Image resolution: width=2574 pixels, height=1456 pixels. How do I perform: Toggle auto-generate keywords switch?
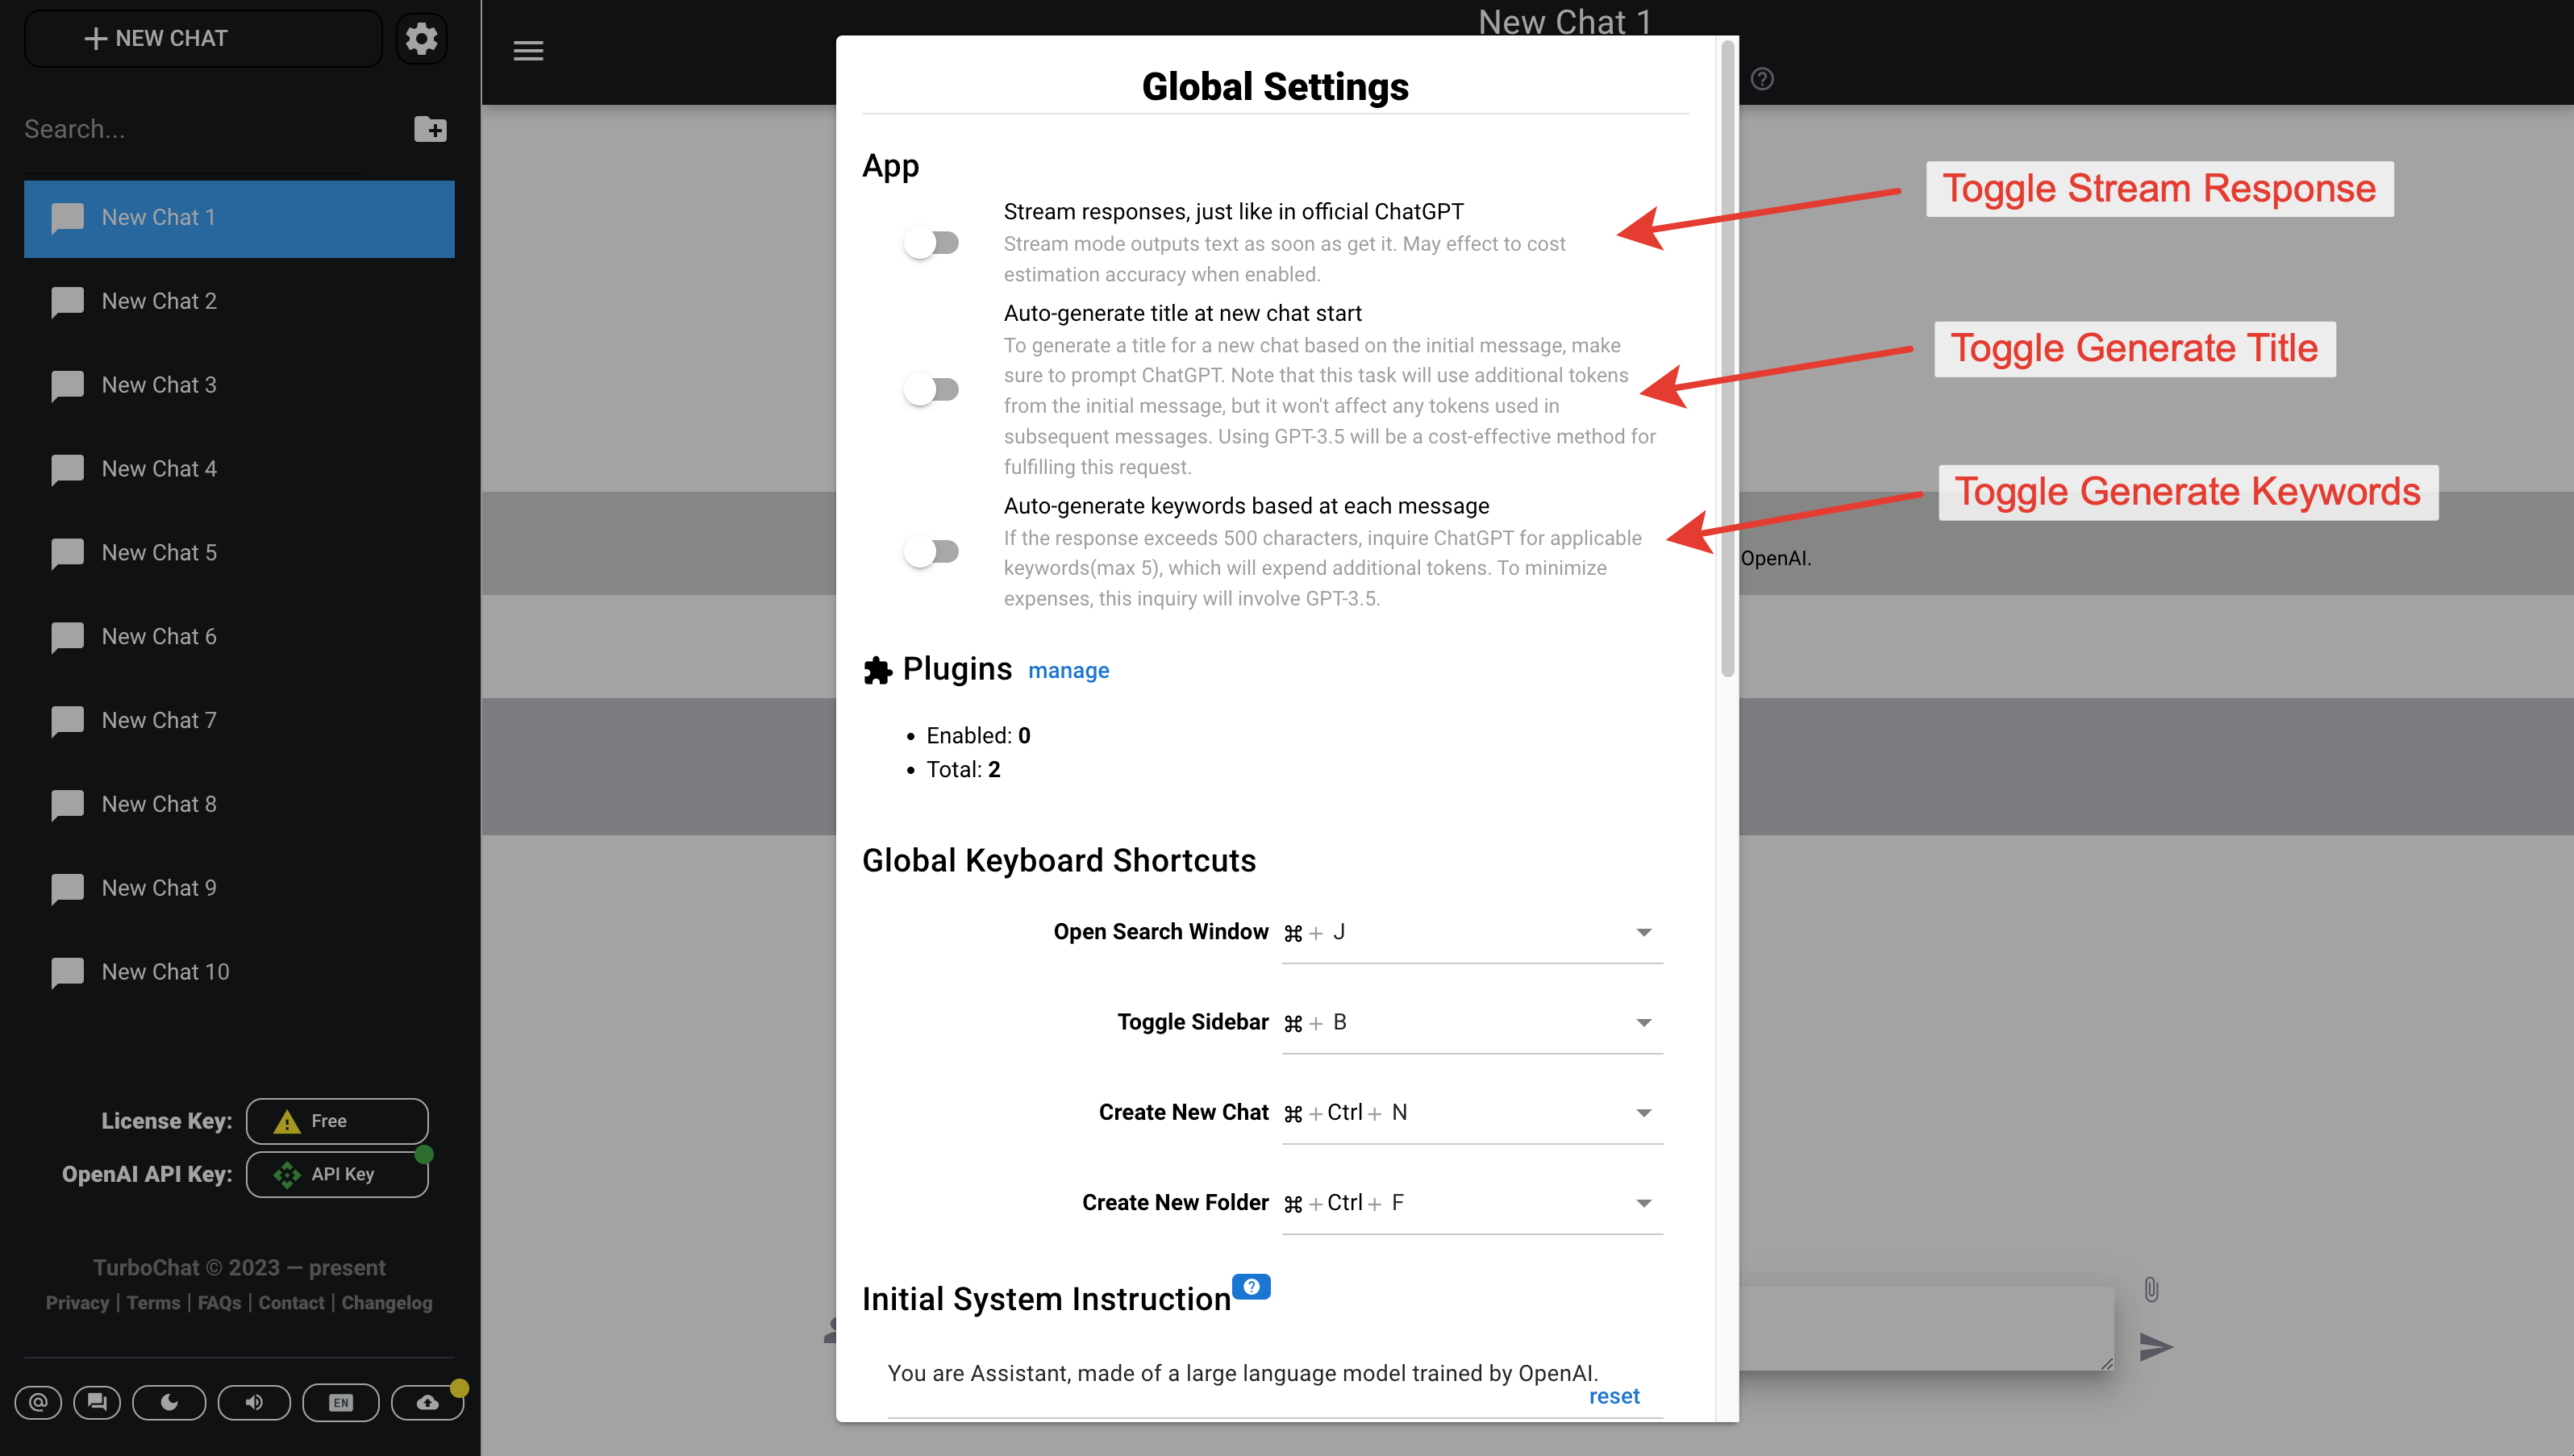pos(930,551)
